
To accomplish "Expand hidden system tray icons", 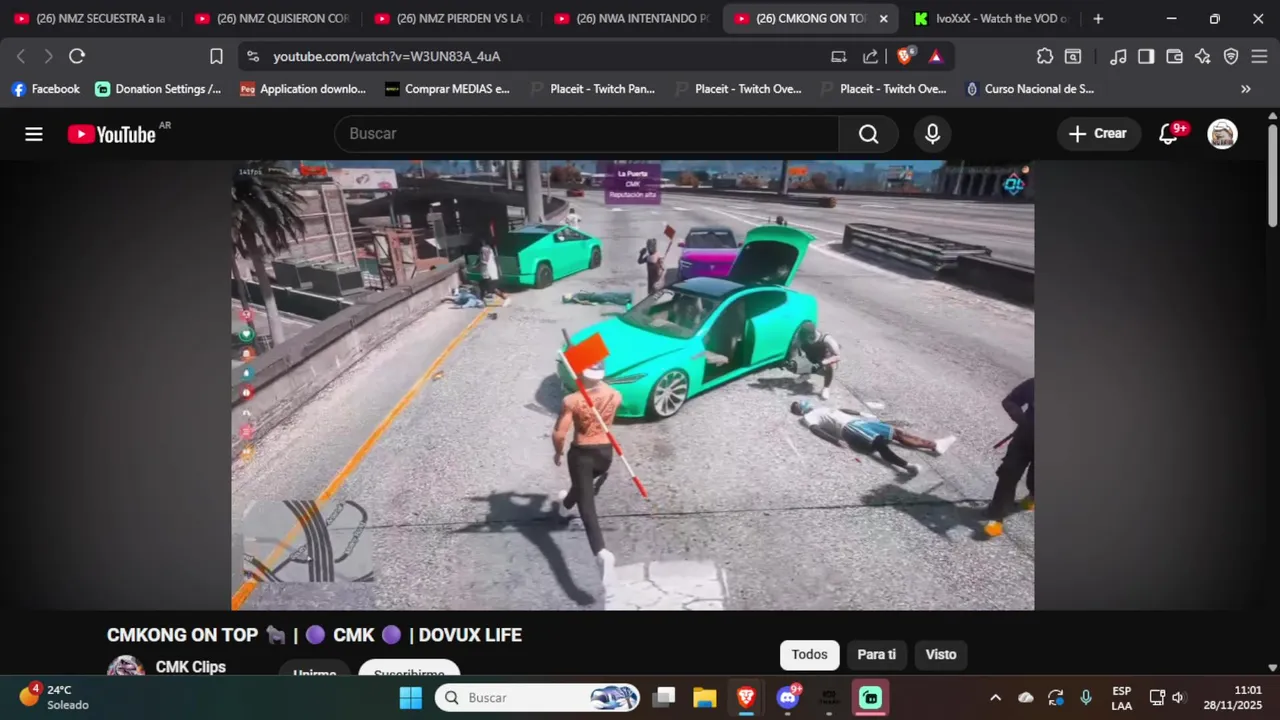I will [x=995, y=697].
